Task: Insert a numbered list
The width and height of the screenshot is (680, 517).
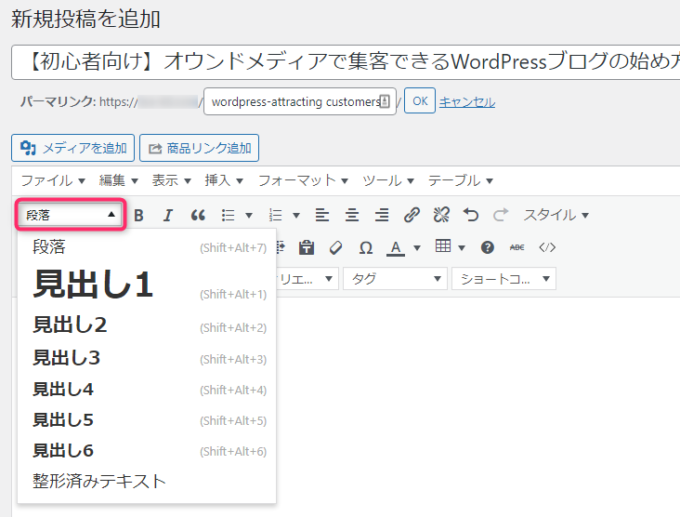Action: 275,215
